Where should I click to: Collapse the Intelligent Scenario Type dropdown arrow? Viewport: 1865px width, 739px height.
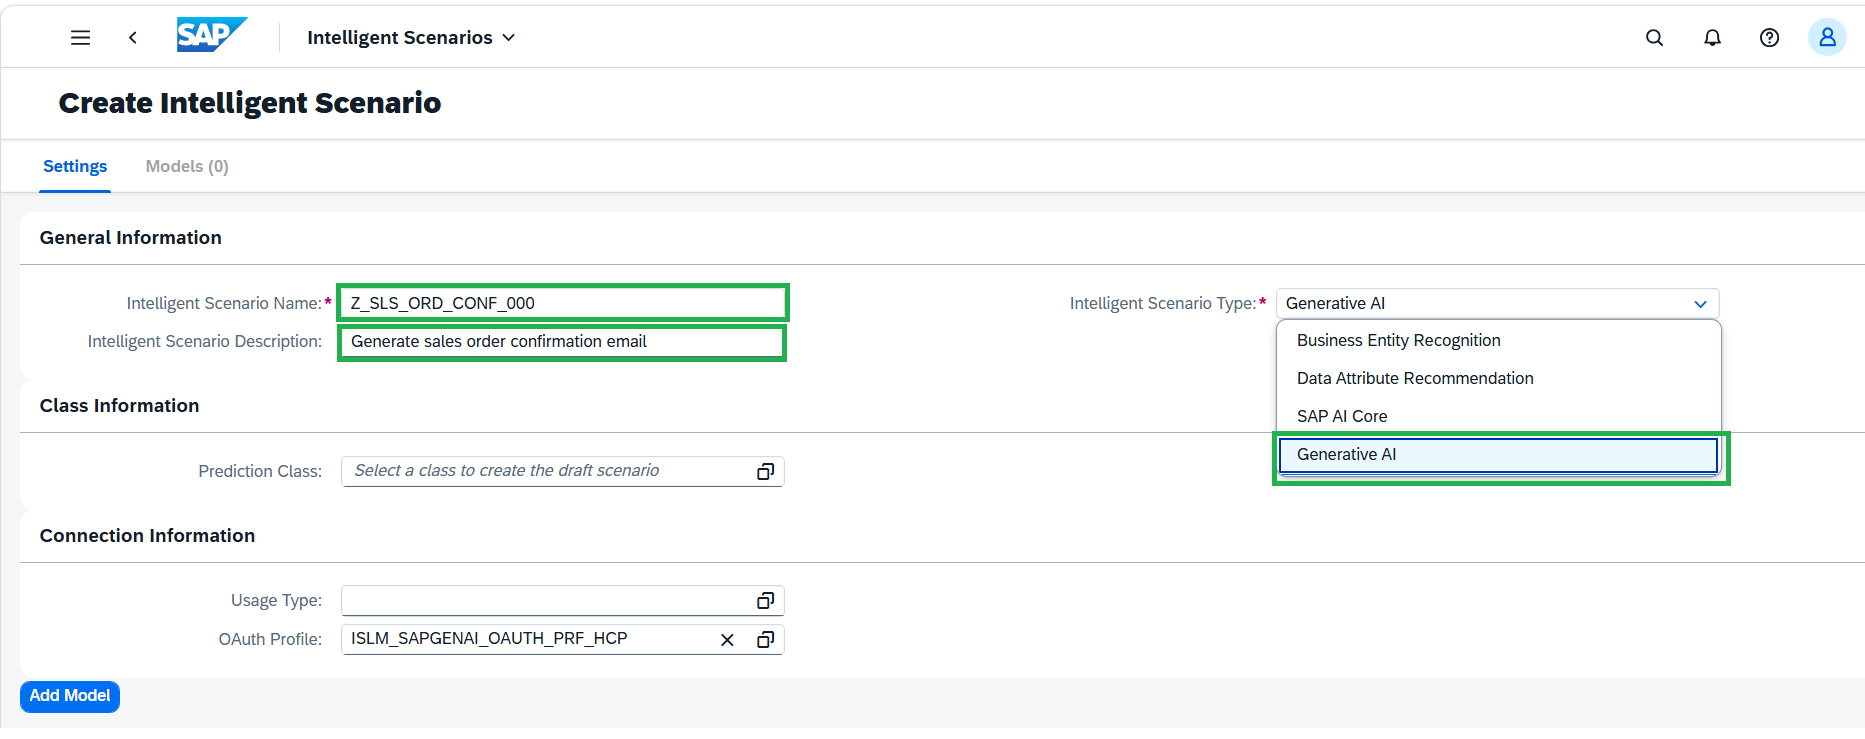[x=1700, y=304]
